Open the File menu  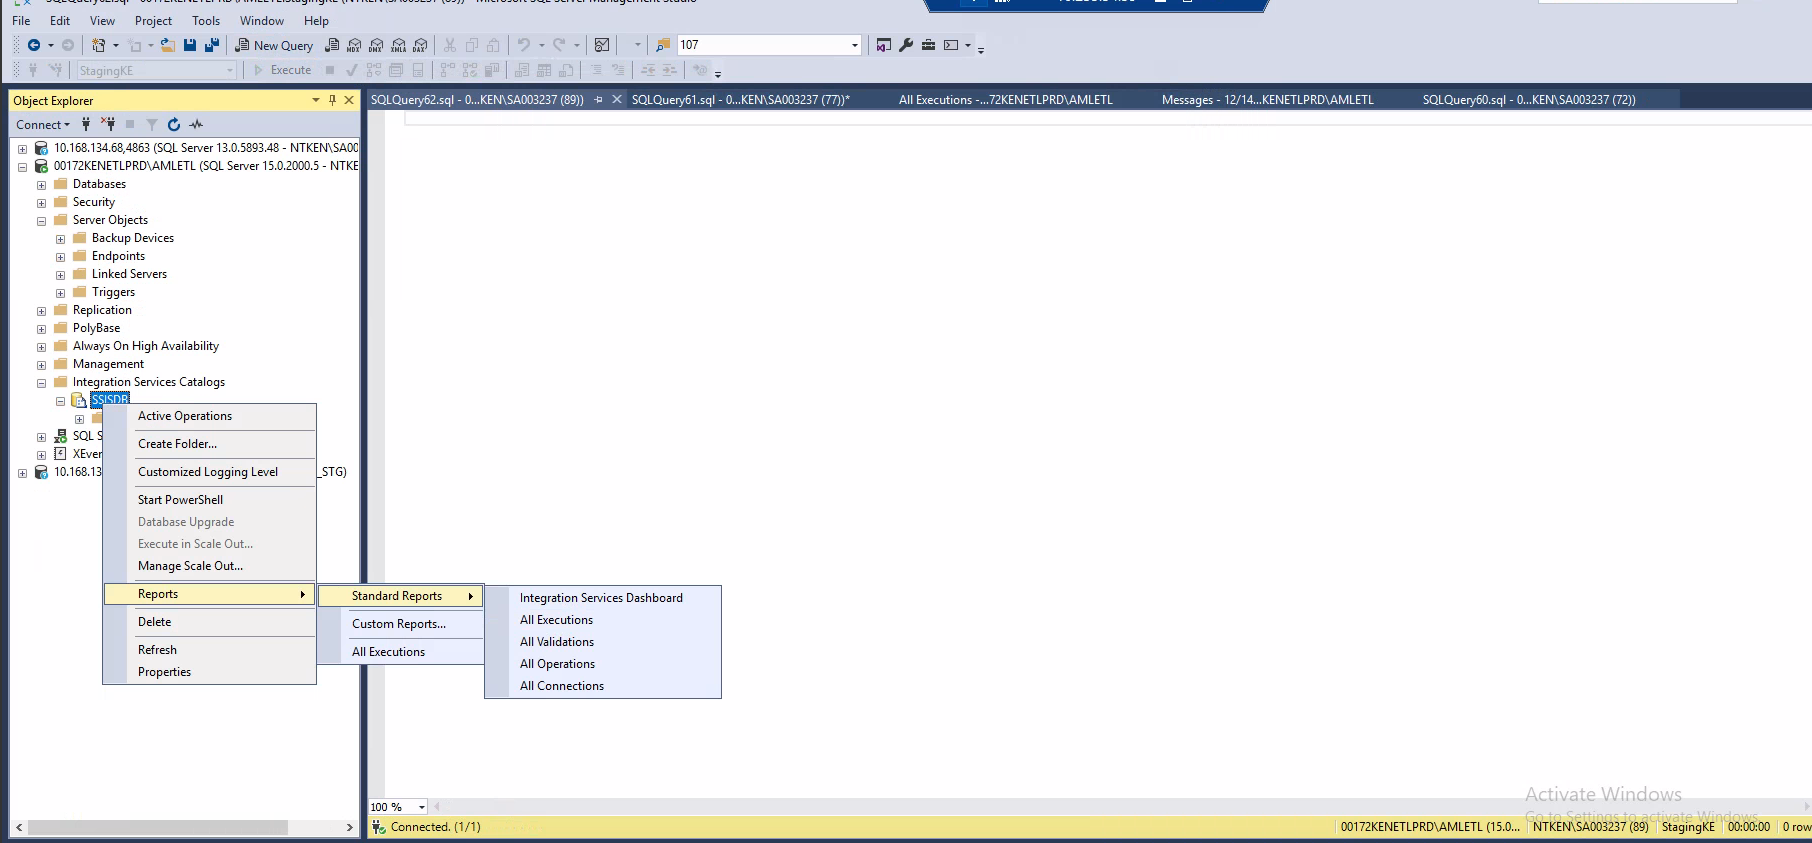[x=21, y=20]
